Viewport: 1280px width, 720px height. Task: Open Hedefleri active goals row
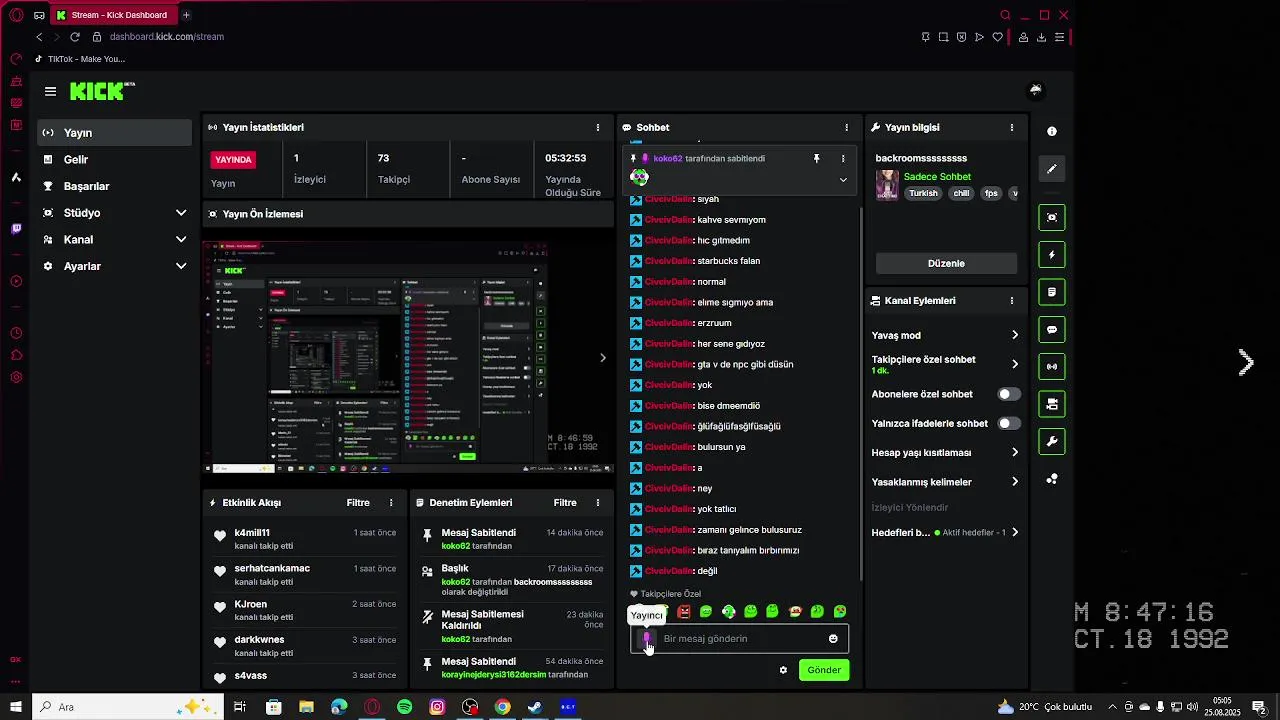[x=945, y=533]
